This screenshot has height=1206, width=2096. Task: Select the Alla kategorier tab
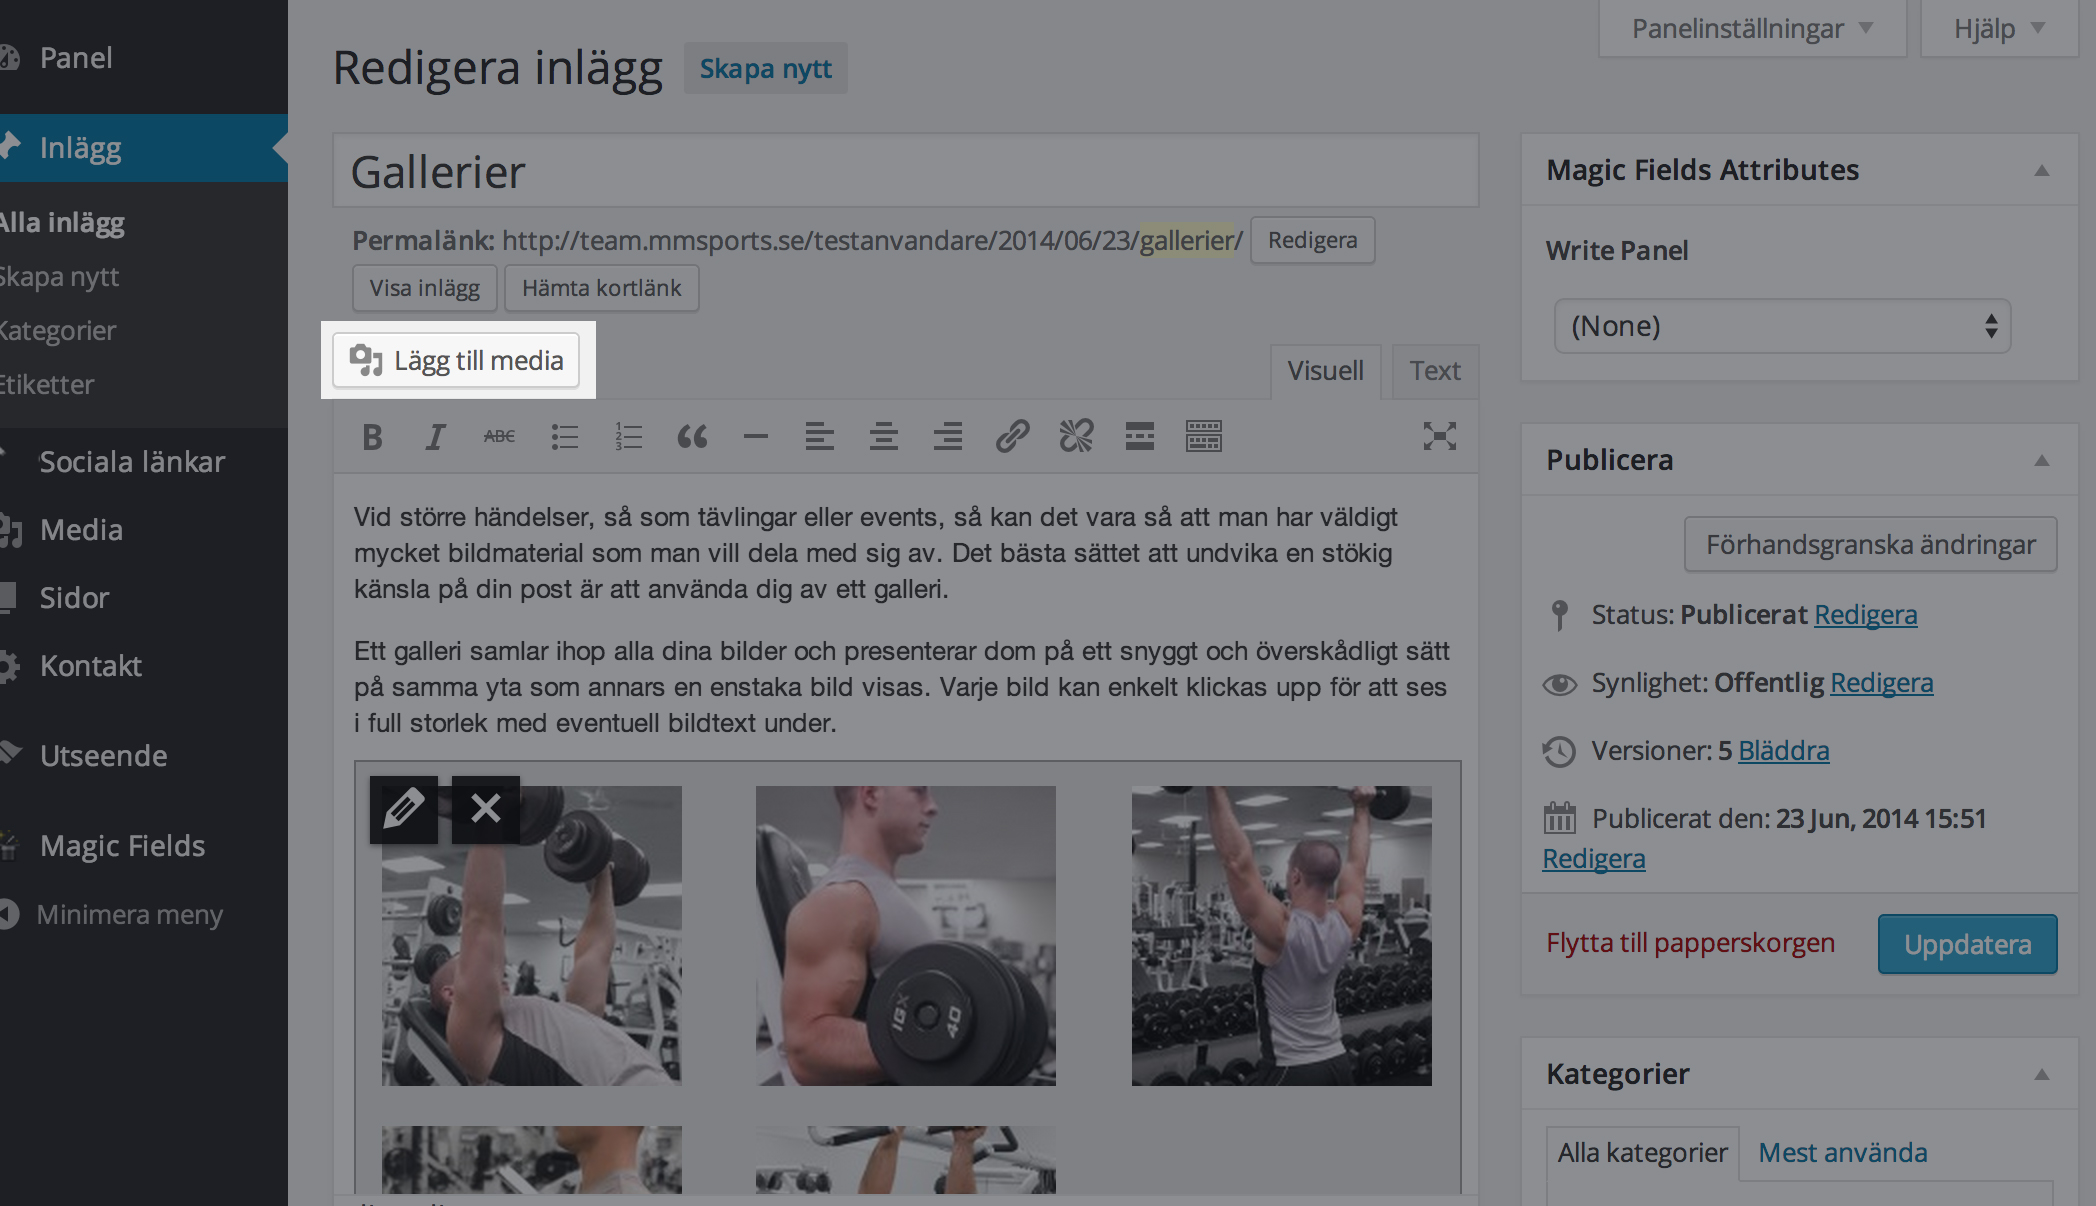point(1642,1153)
